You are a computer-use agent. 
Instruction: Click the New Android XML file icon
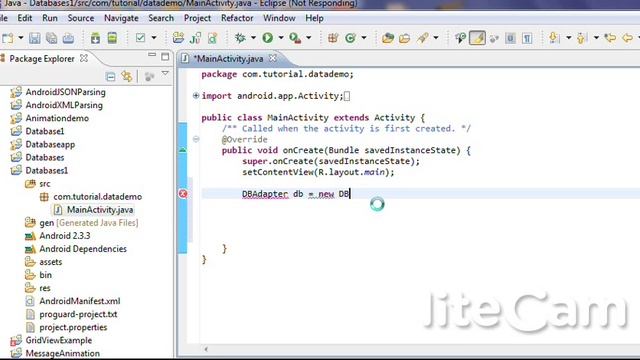pos(212,38)
